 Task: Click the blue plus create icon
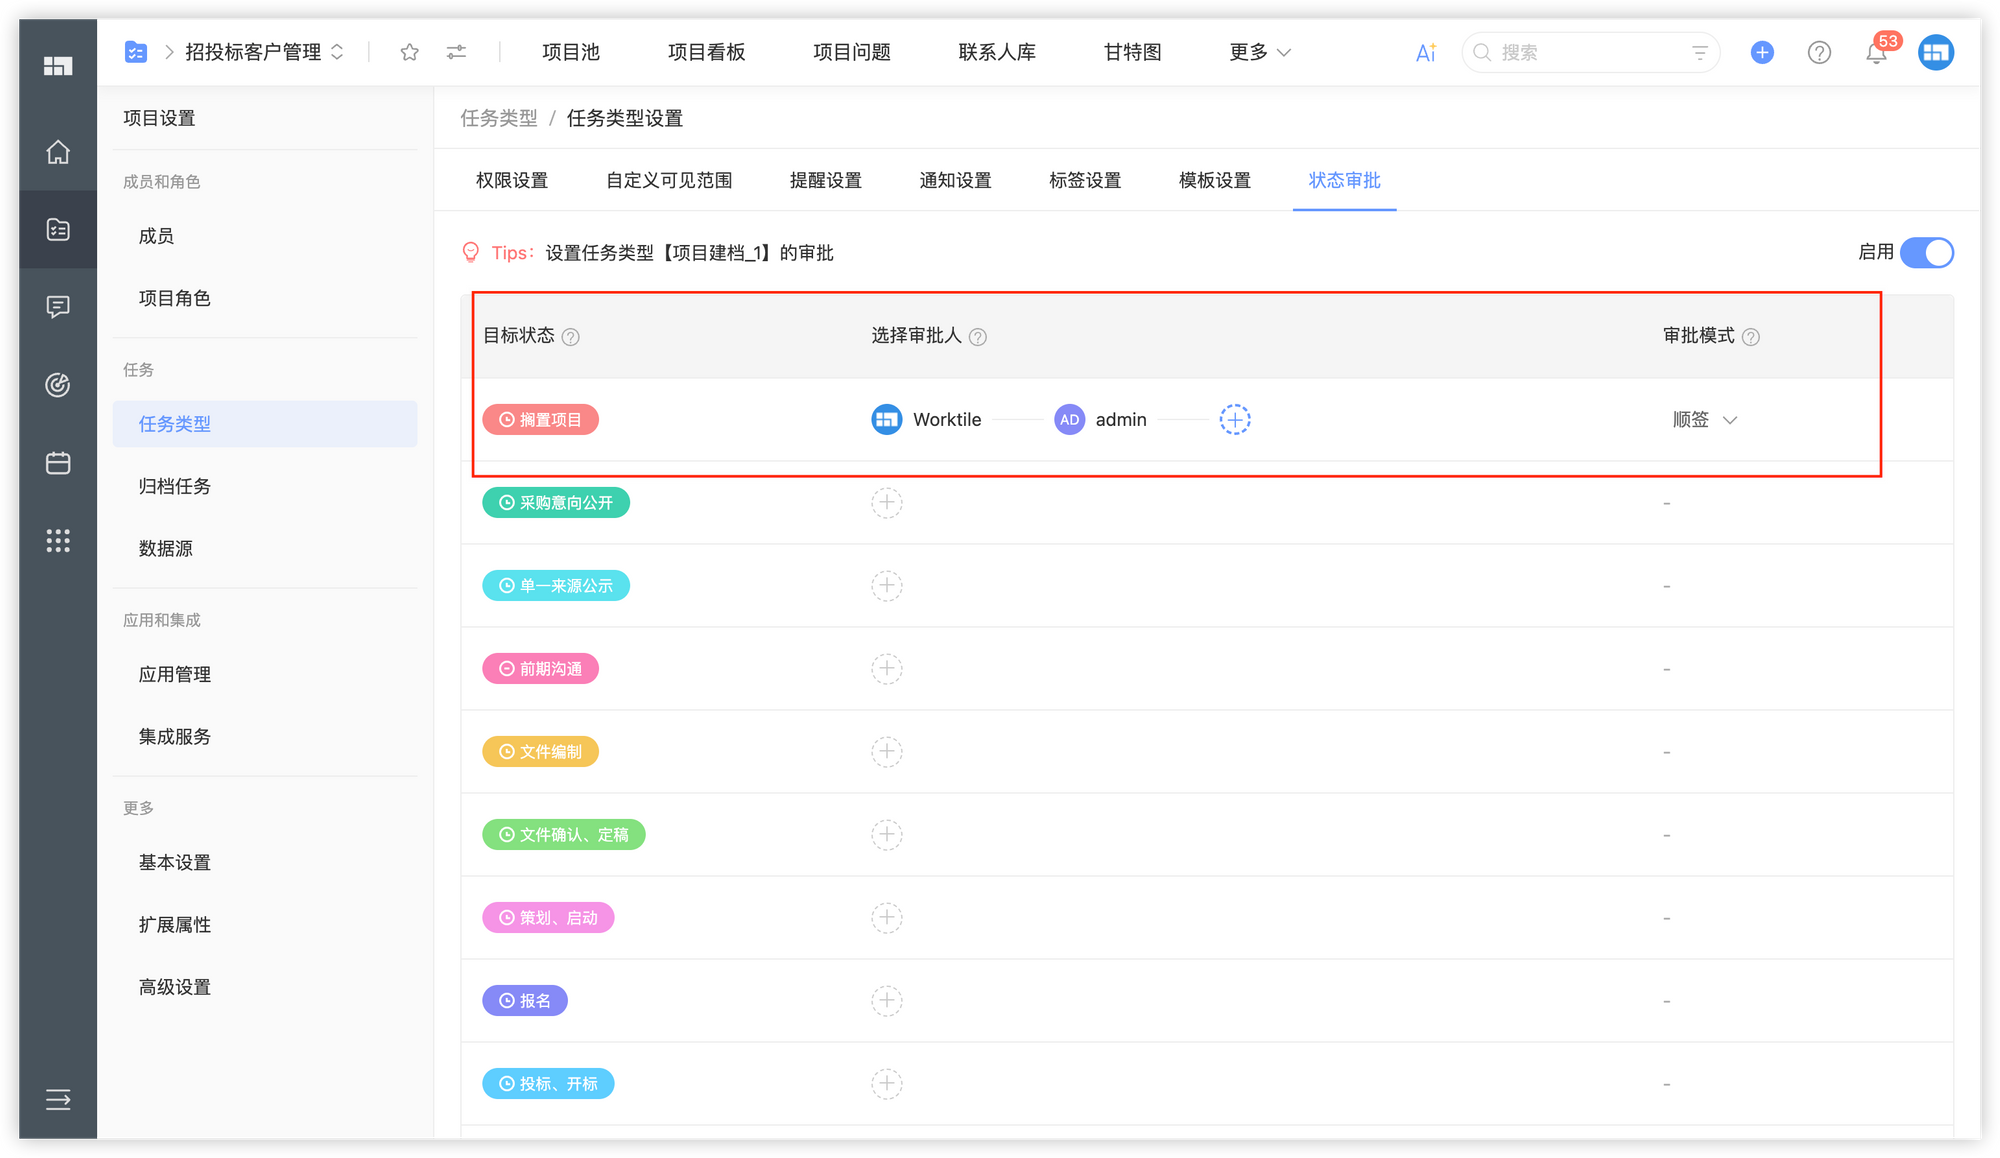(x=1761, y=52)
